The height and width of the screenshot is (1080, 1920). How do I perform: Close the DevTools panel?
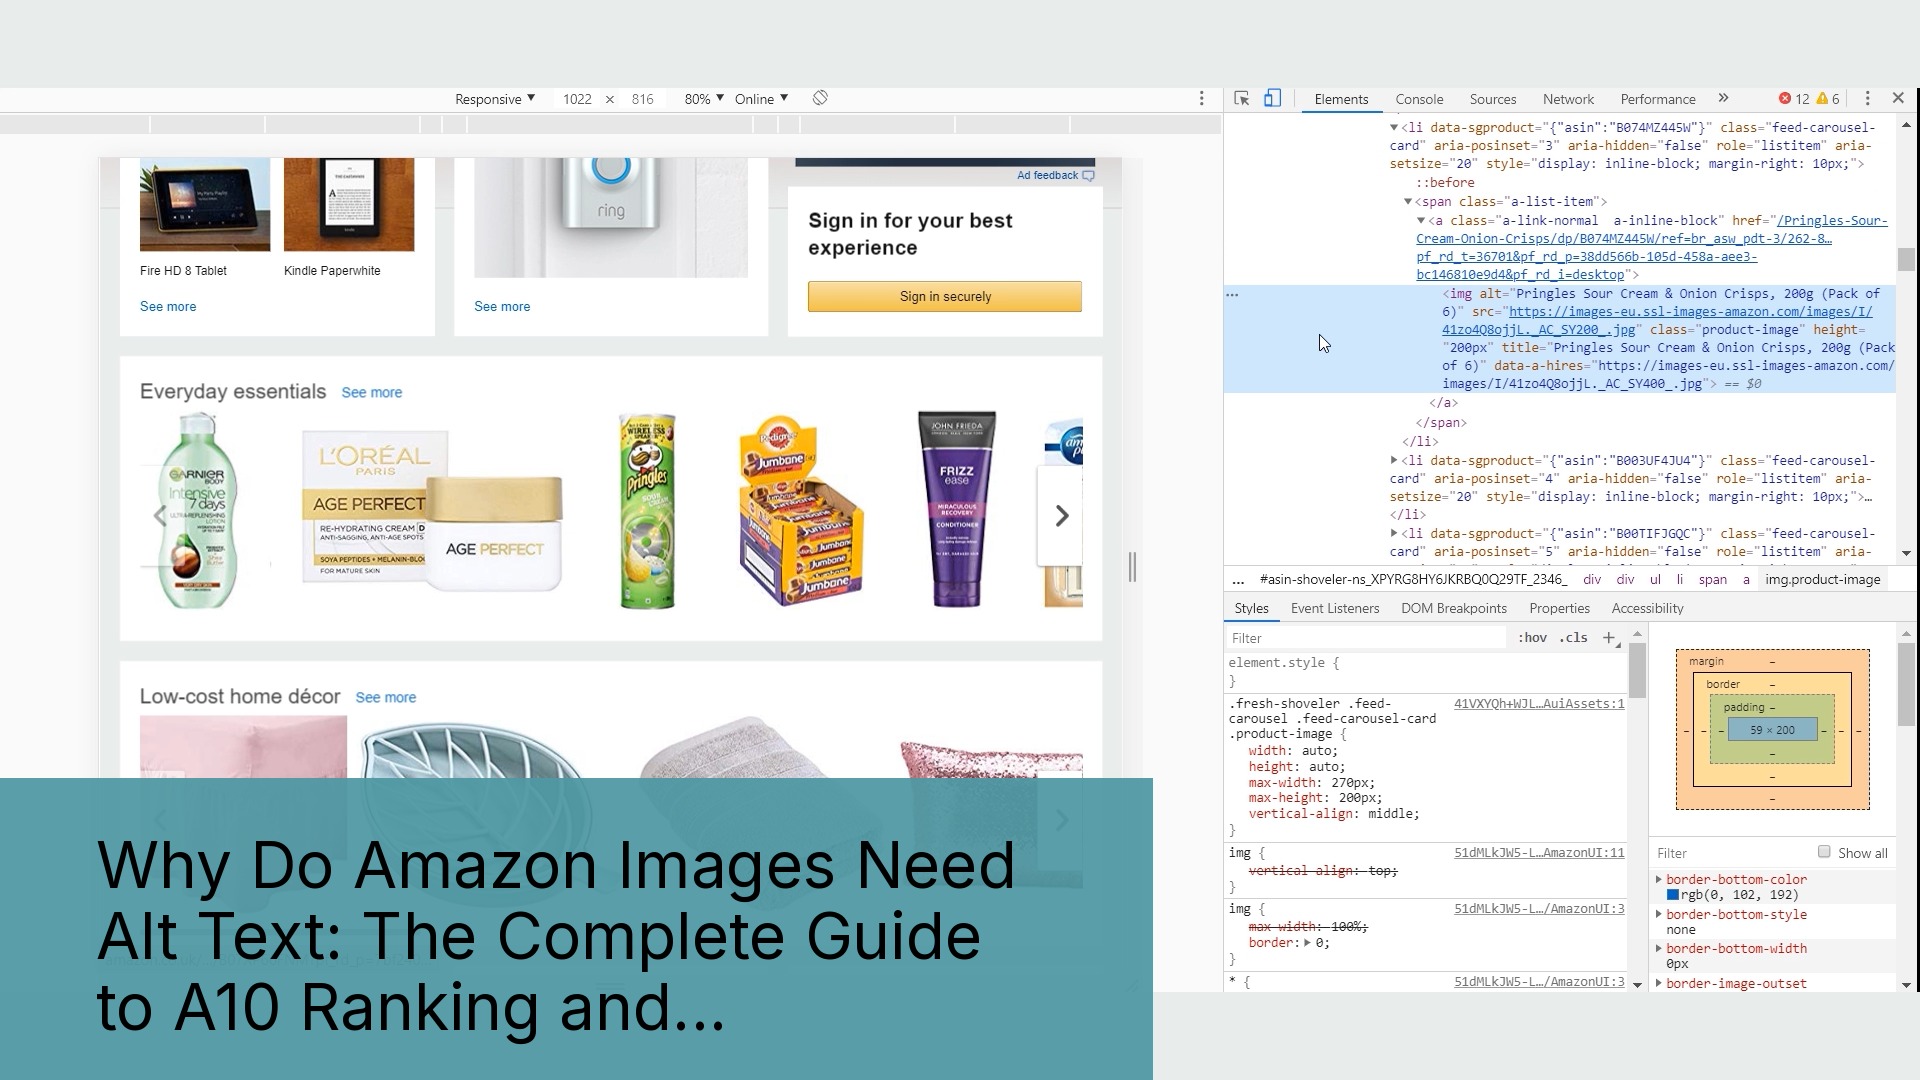(x=1898, y=98)
